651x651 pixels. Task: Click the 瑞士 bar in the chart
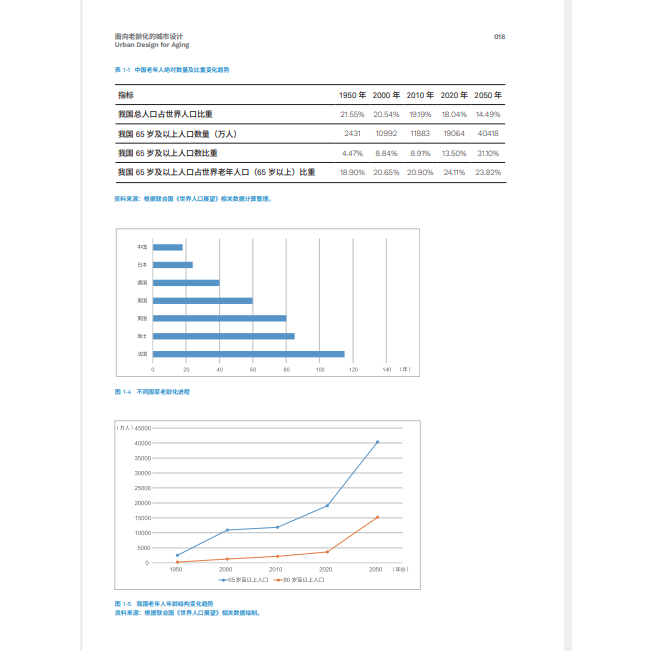click(223, 336)
